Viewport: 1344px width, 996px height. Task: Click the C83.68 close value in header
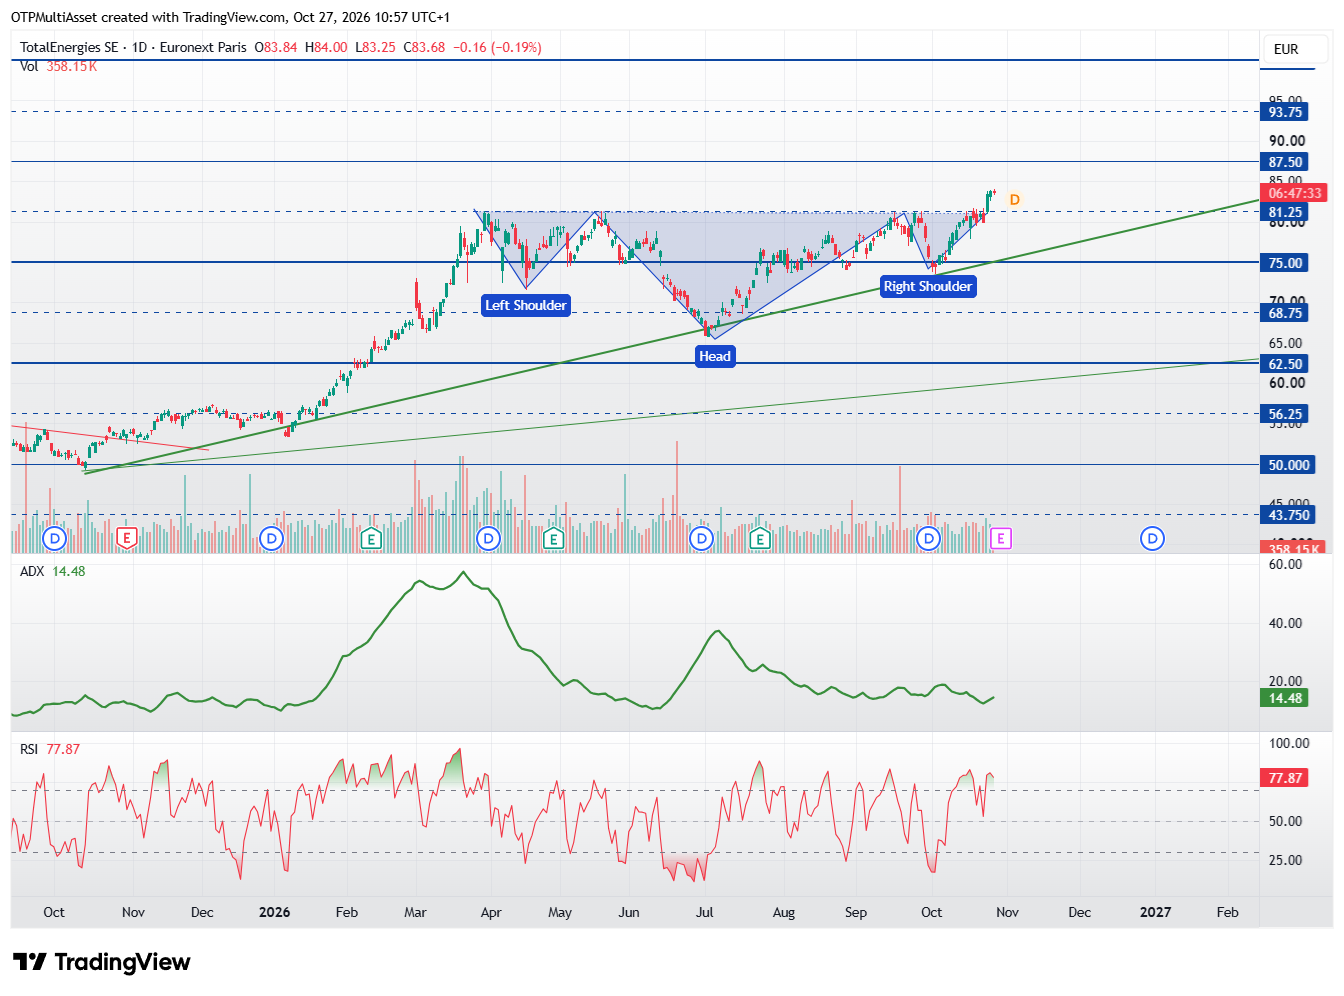point(424,47)
